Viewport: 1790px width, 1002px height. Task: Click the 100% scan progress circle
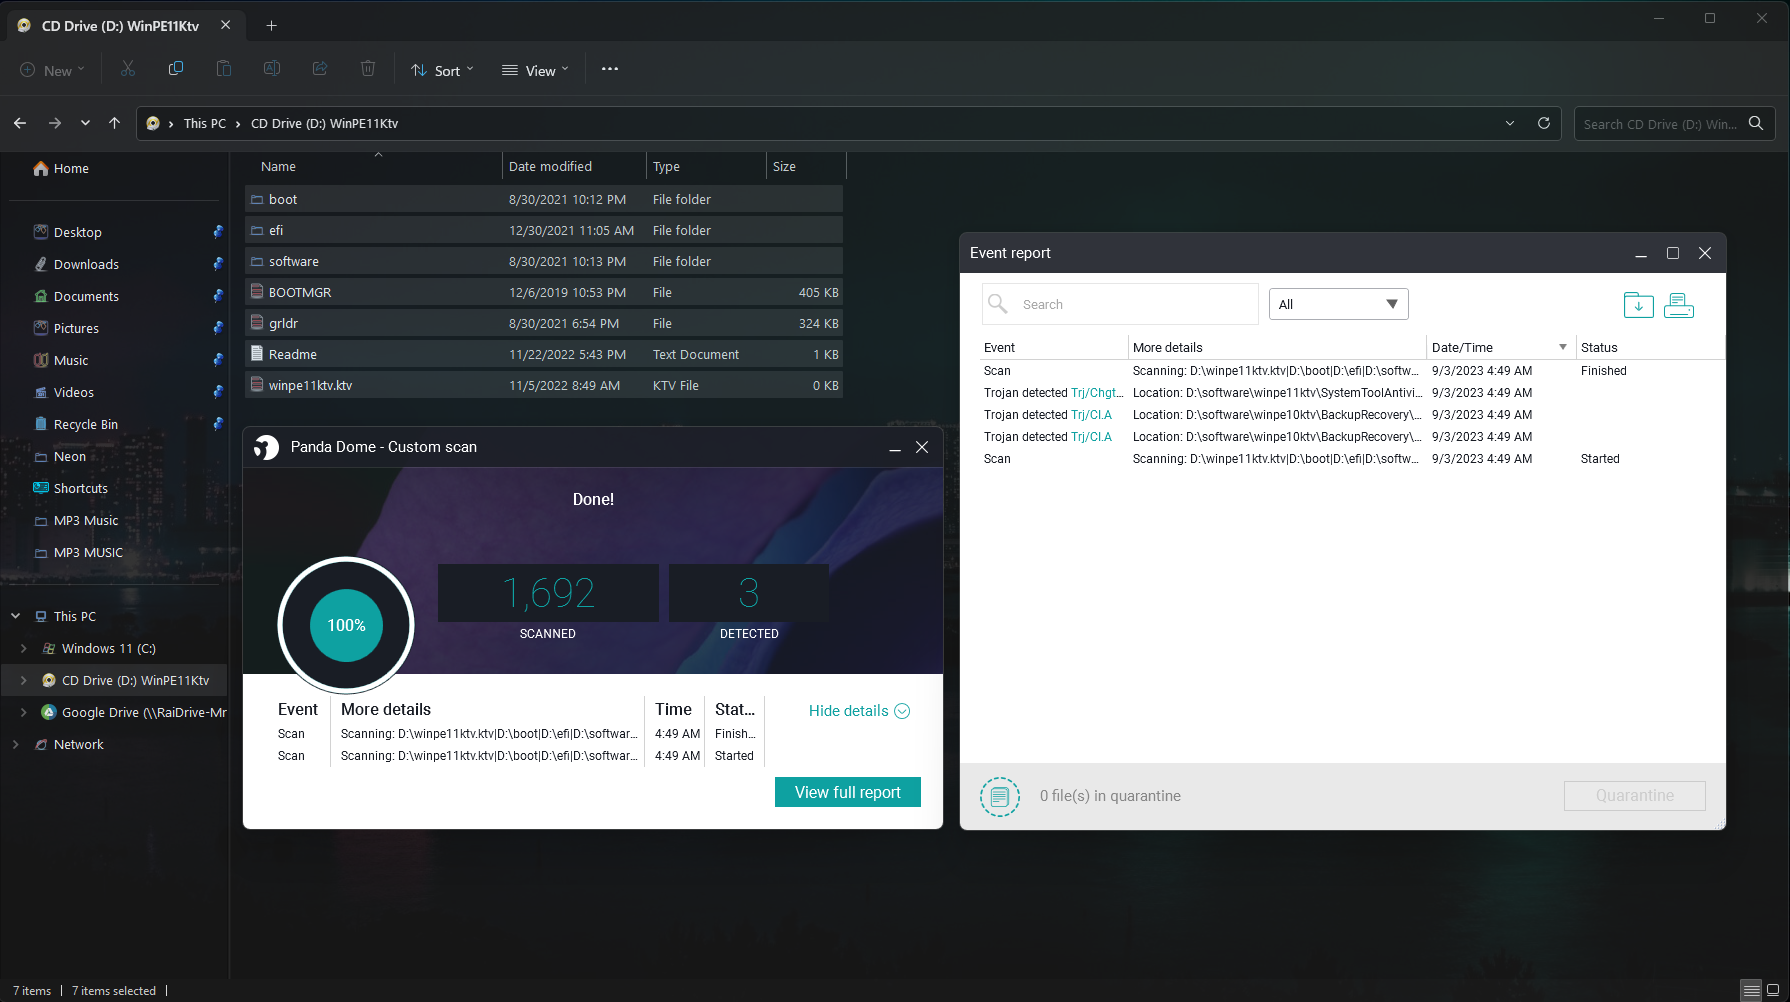(346, 625)
